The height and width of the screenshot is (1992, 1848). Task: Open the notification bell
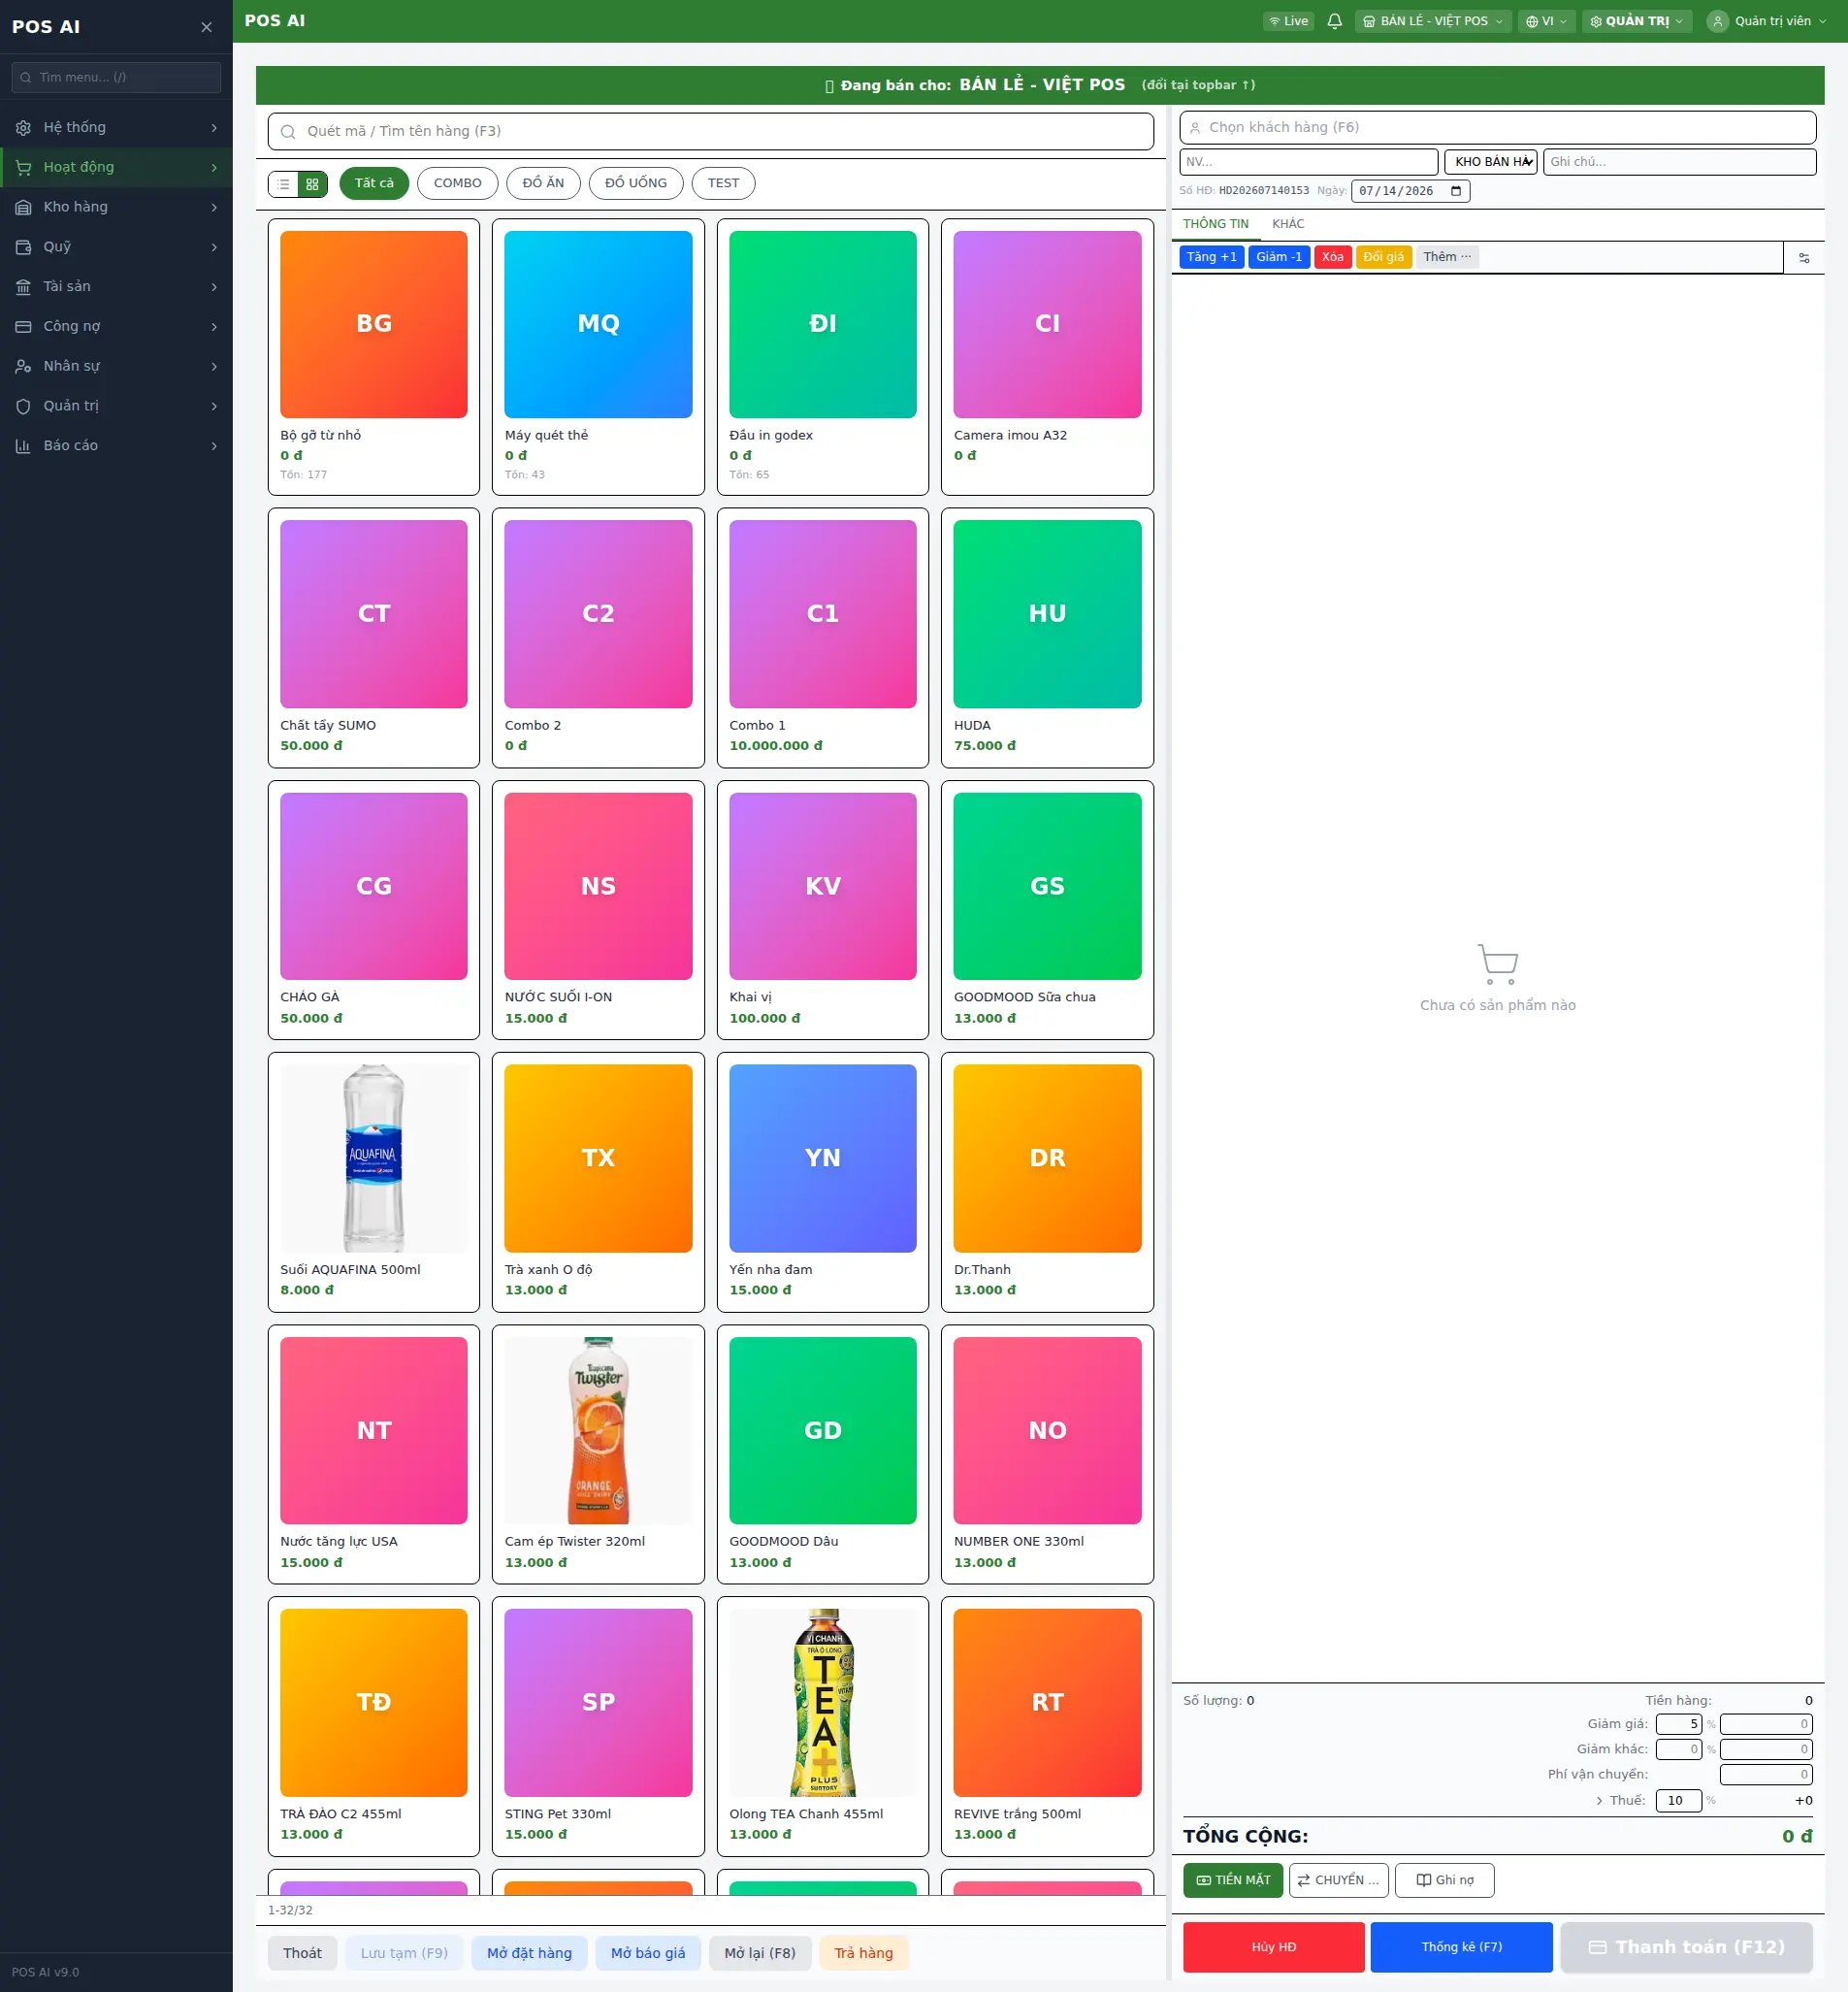point(1334,21)
